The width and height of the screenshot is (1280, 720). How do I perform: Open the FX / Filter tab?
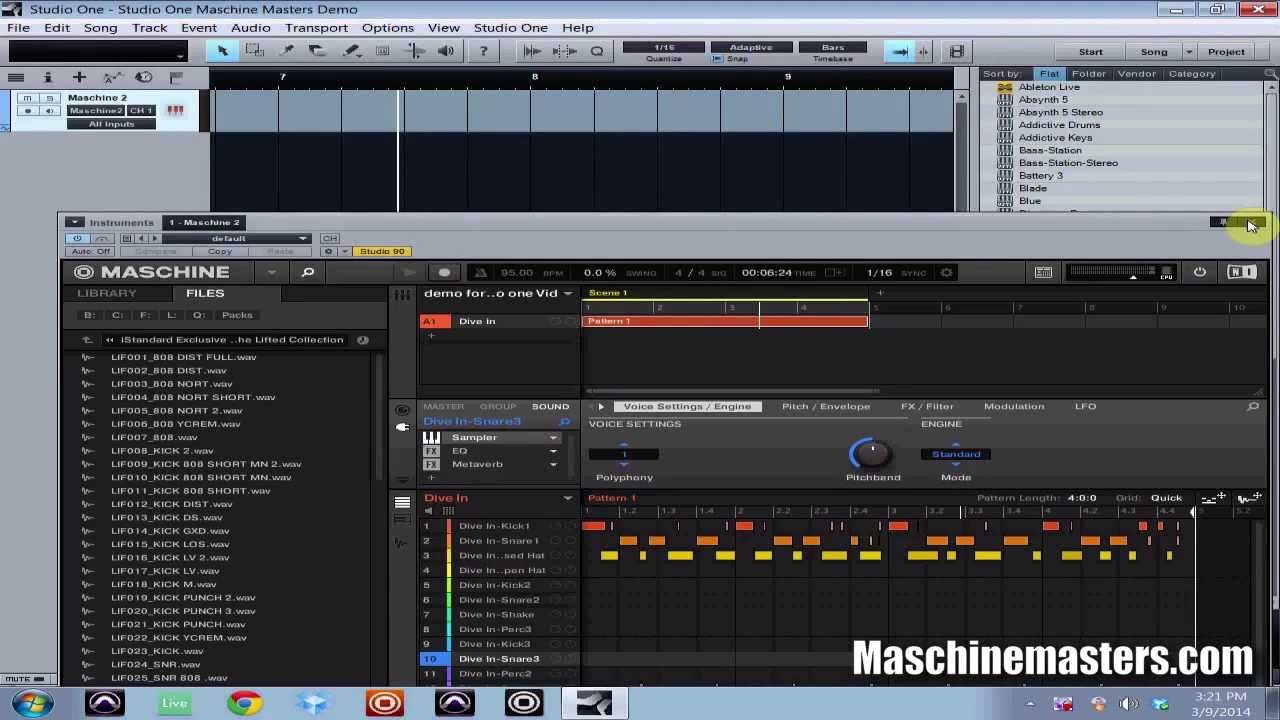(x=927, y=406)
